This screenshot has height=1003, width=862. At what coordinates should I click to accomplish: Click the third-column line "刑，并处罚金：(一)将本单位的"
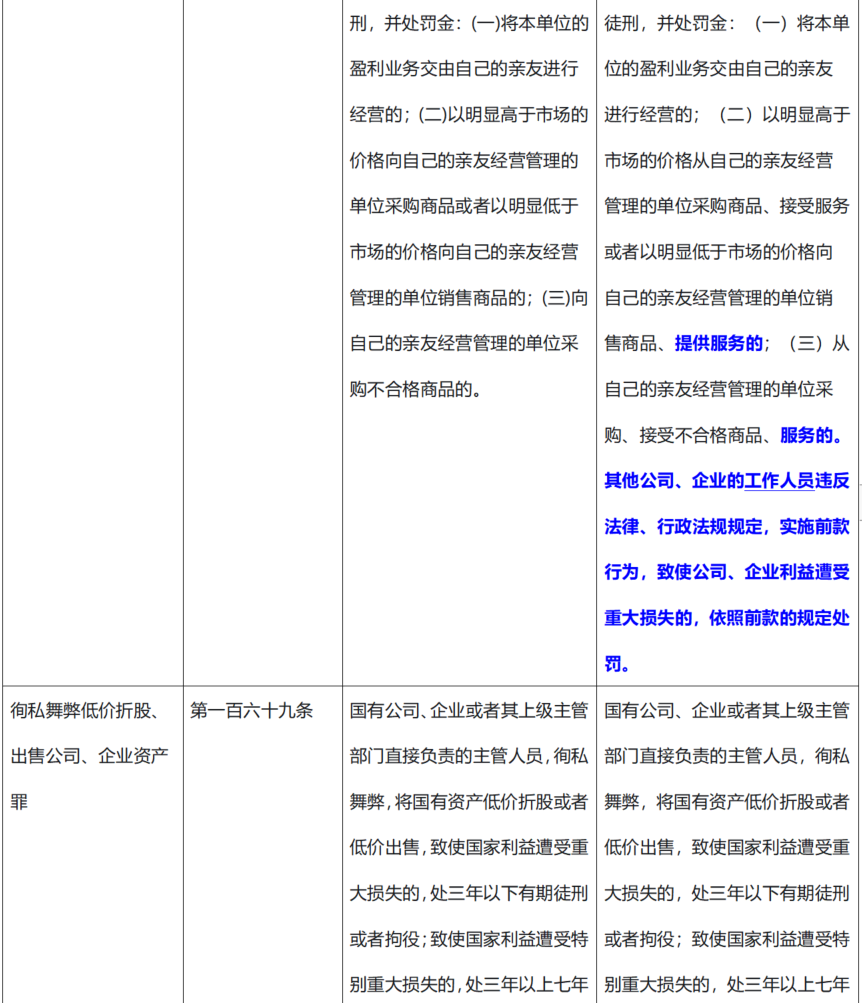[469, 24]
